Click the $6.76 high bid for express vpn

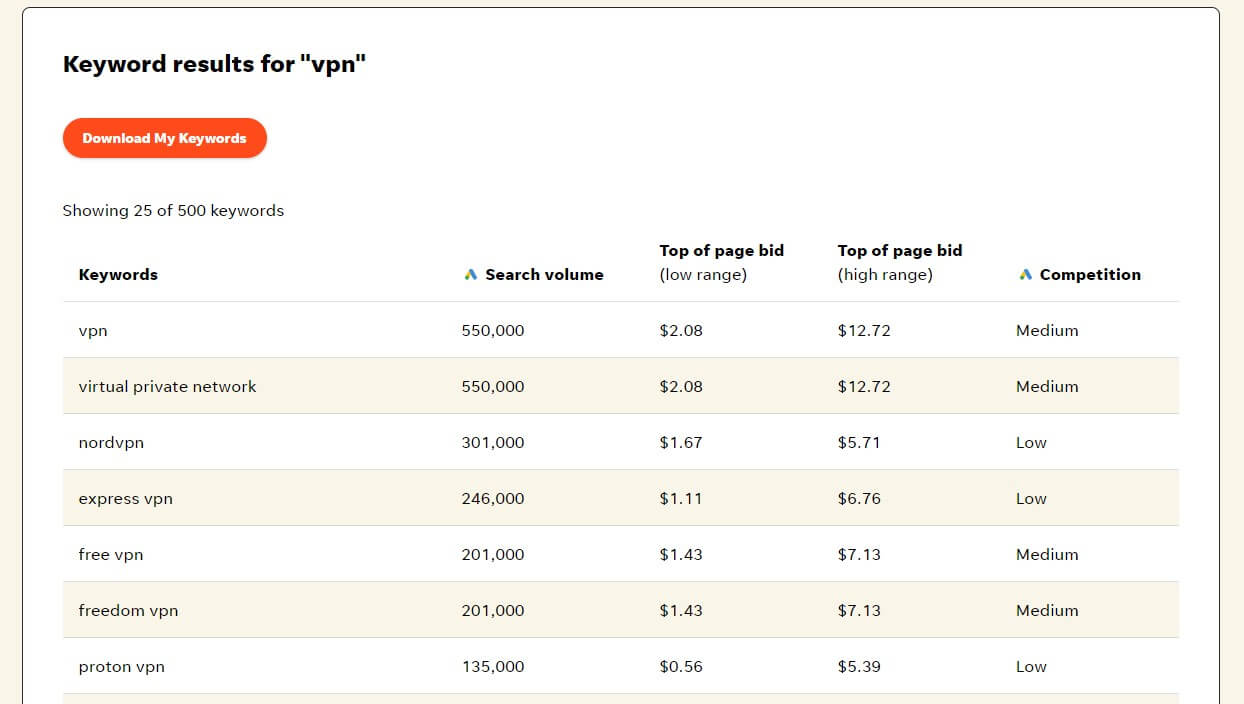[859, 499]
